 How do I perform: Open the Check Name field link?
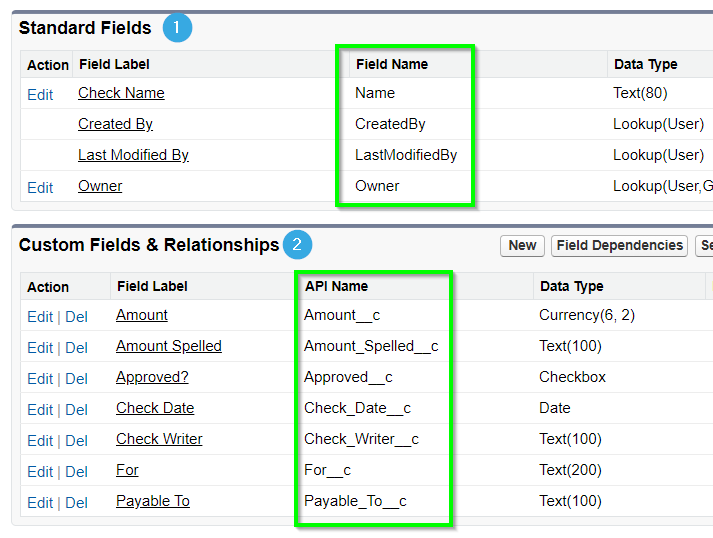tap(121, 93)
